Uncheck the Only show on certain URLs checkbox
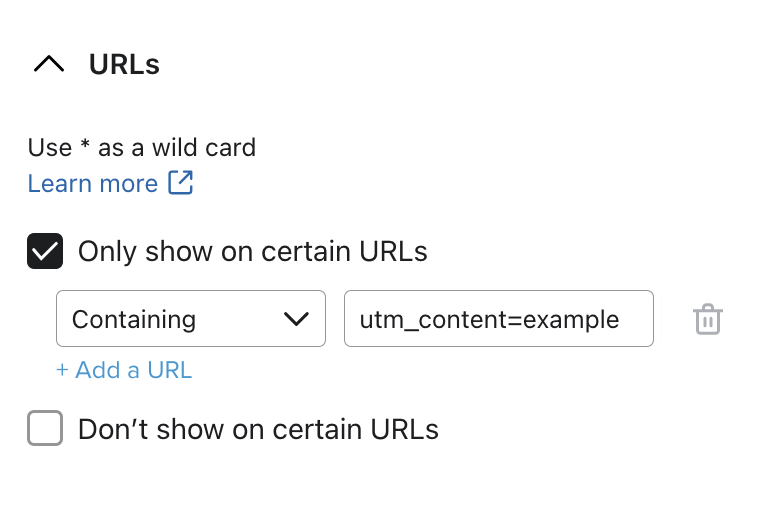Screen dimensions: 778x532 point(45,251)
